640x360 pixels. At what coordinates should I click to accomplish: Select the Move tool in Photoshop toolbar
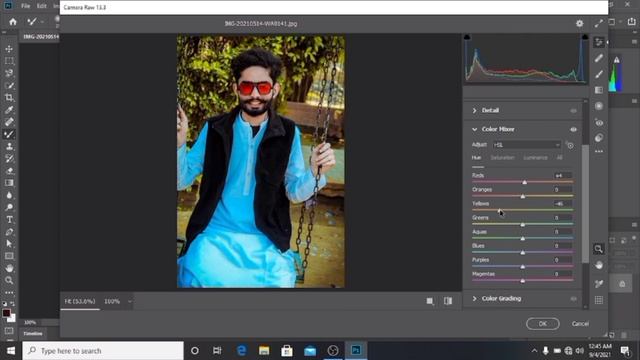coord(9,49)
